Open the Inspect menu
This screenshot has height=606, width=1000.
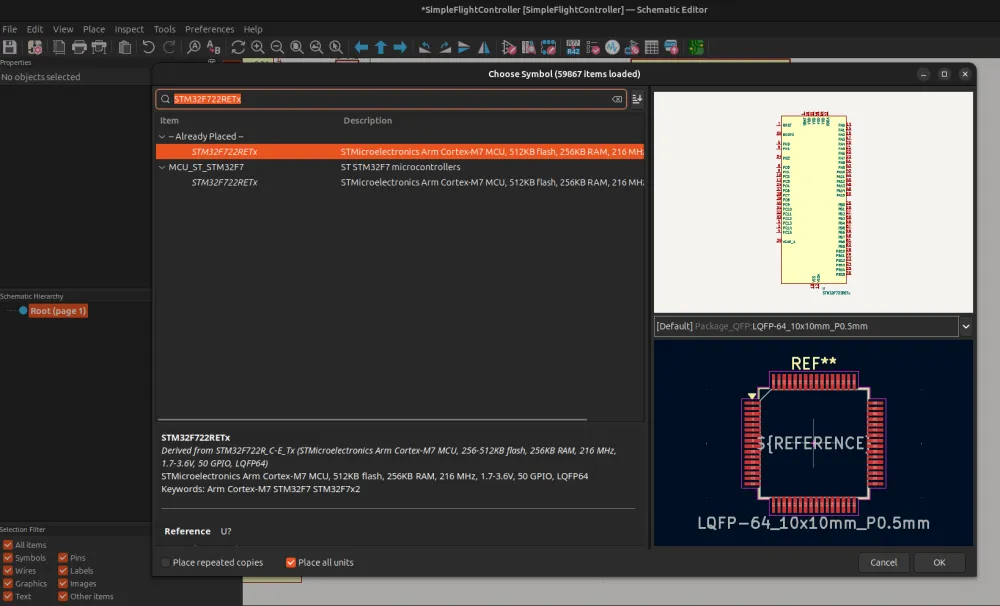[129, 29]
